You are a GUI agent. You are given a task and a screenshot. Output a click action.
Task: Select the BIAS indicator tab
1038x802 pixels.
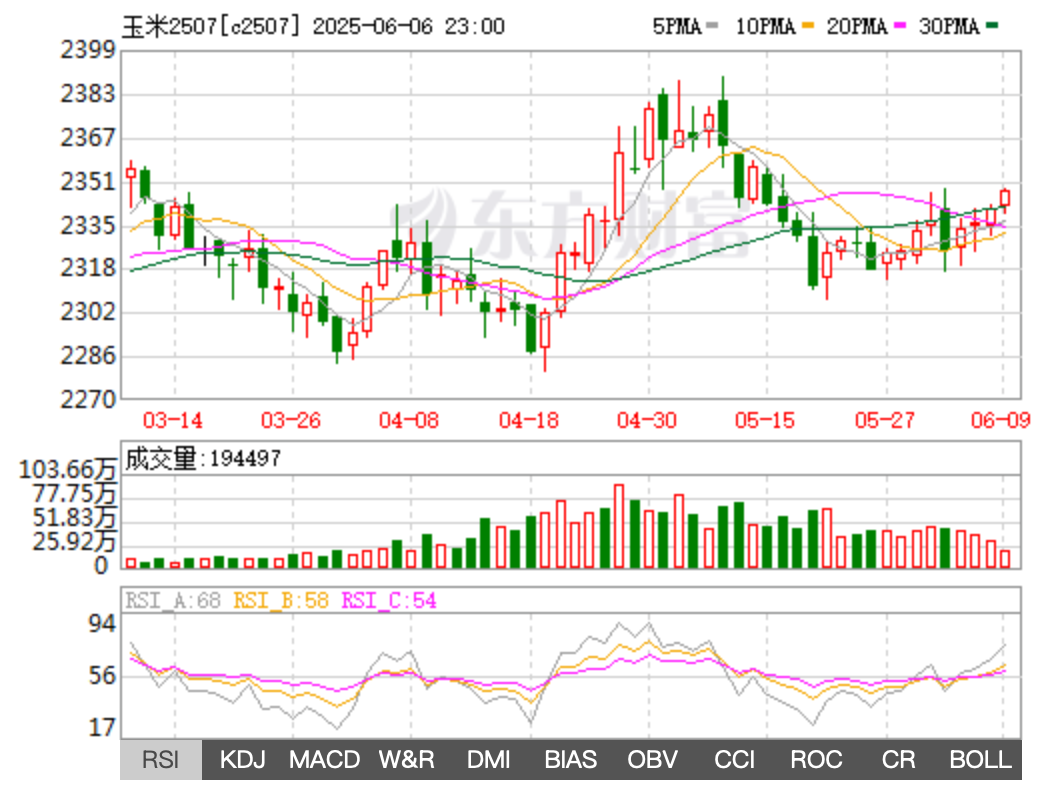(x=570, y=760)
